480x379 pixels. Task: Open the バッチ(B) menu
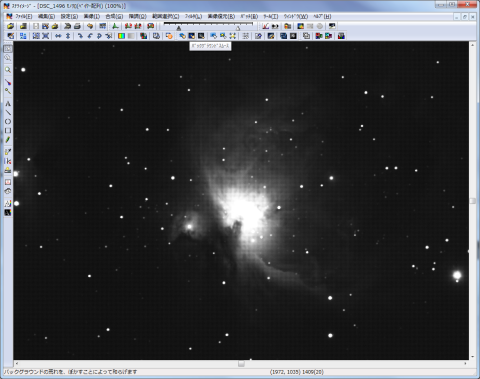coord(249,16)
